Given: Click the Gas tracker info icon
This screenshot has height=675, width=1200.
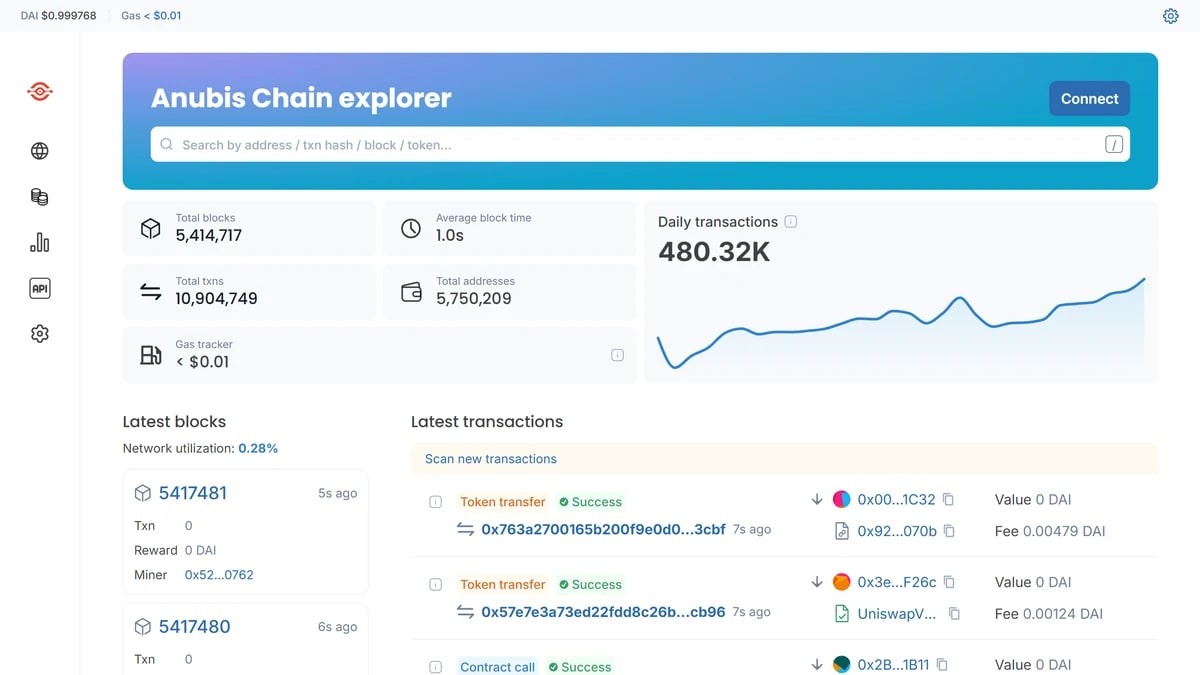Looking at the screenshot, I should pyautogui.click(x=617, y=355).
